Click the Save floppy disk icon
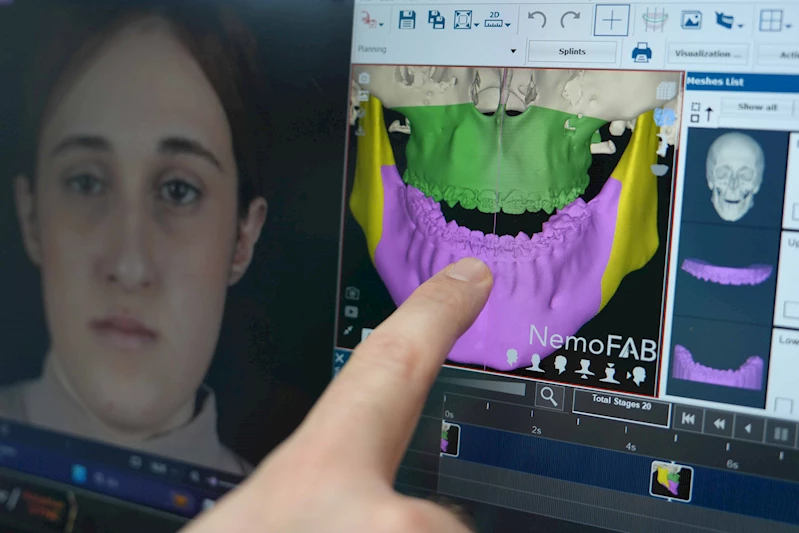This screenshot has width=799, height=533. coord(407,20)
